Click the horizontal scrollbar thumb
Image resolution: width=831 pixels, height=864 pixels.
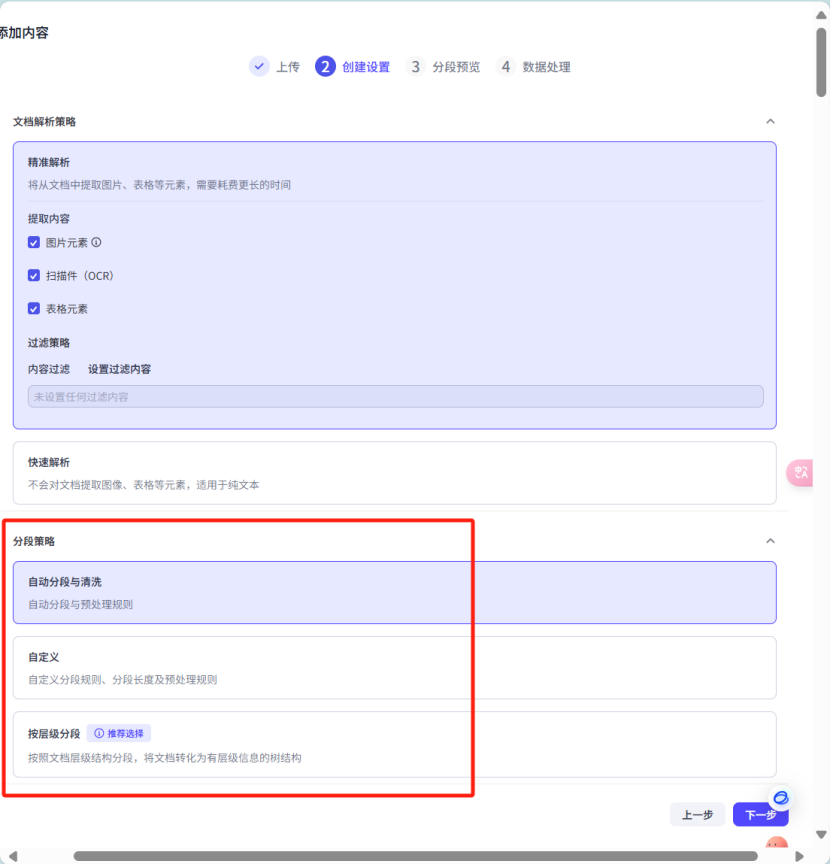click(x=416, y=856)
